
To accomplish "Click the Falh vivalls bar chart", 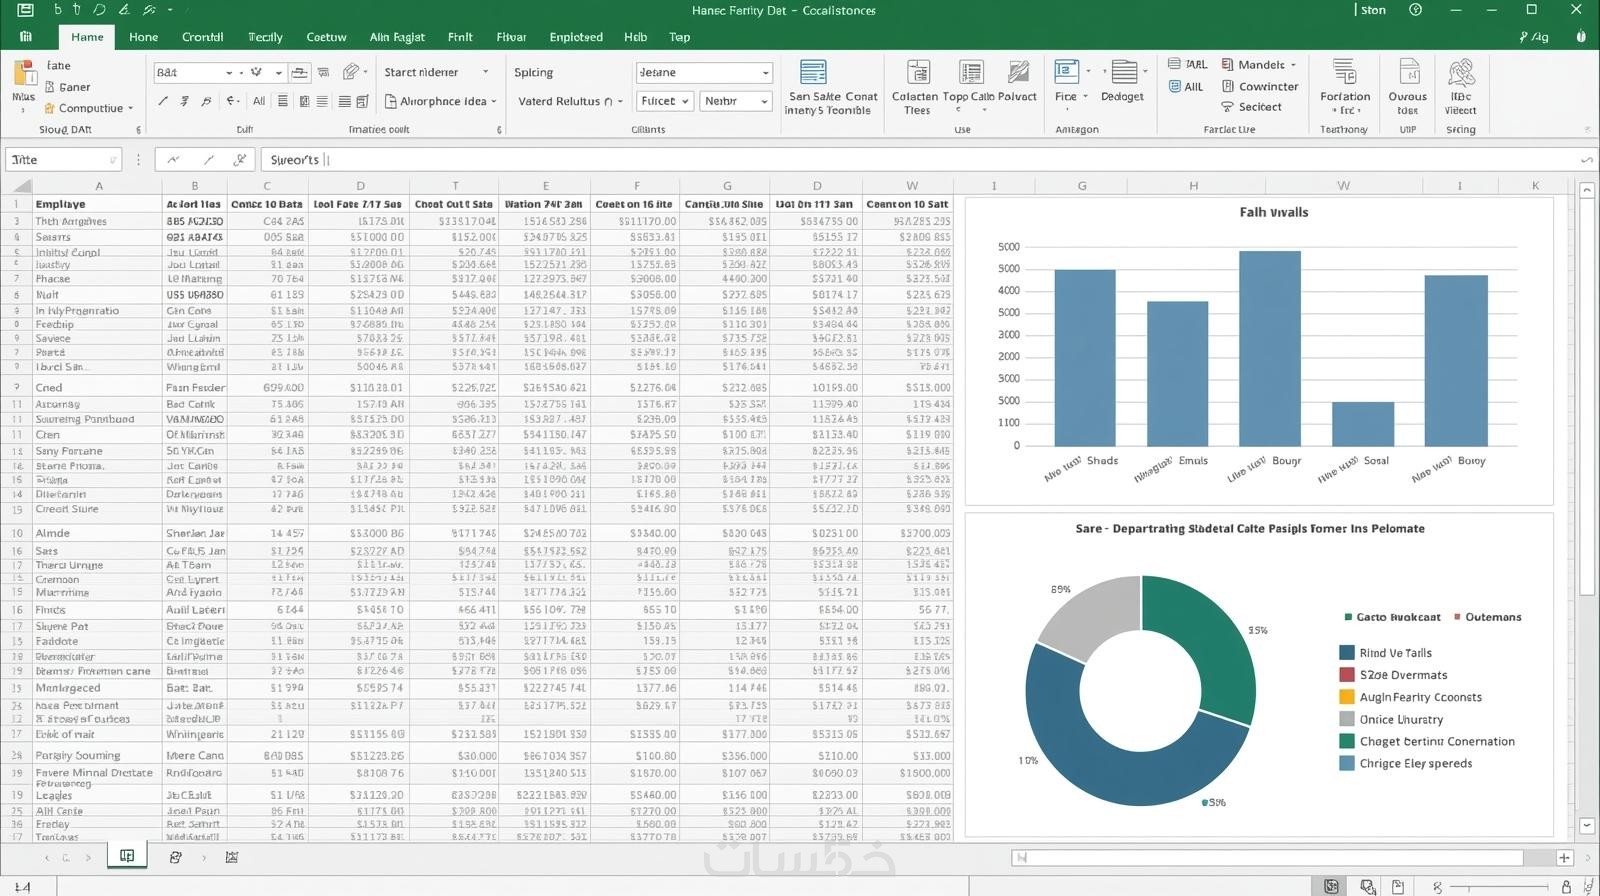I will pyautogui.click(x=1259, y=351).
